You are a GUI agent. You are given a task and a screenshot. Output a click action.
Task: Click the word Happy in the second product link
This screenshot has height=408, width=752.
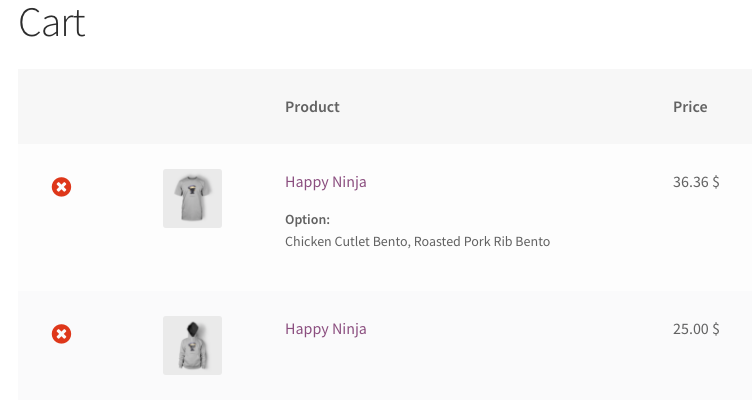tap(304, 329)
